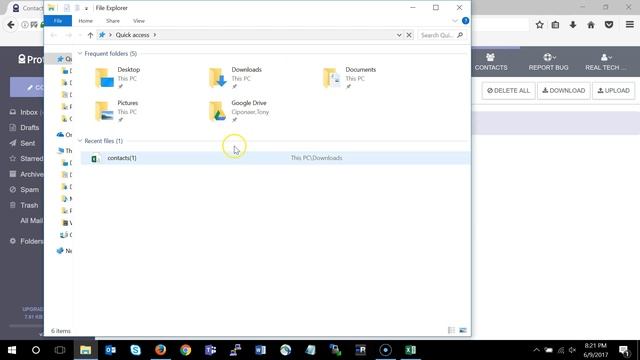The height and width of the screenshot is (360, 640).
Task: Open the View ribbon tab
Action: pyautogui.click(x=139, y=21)
